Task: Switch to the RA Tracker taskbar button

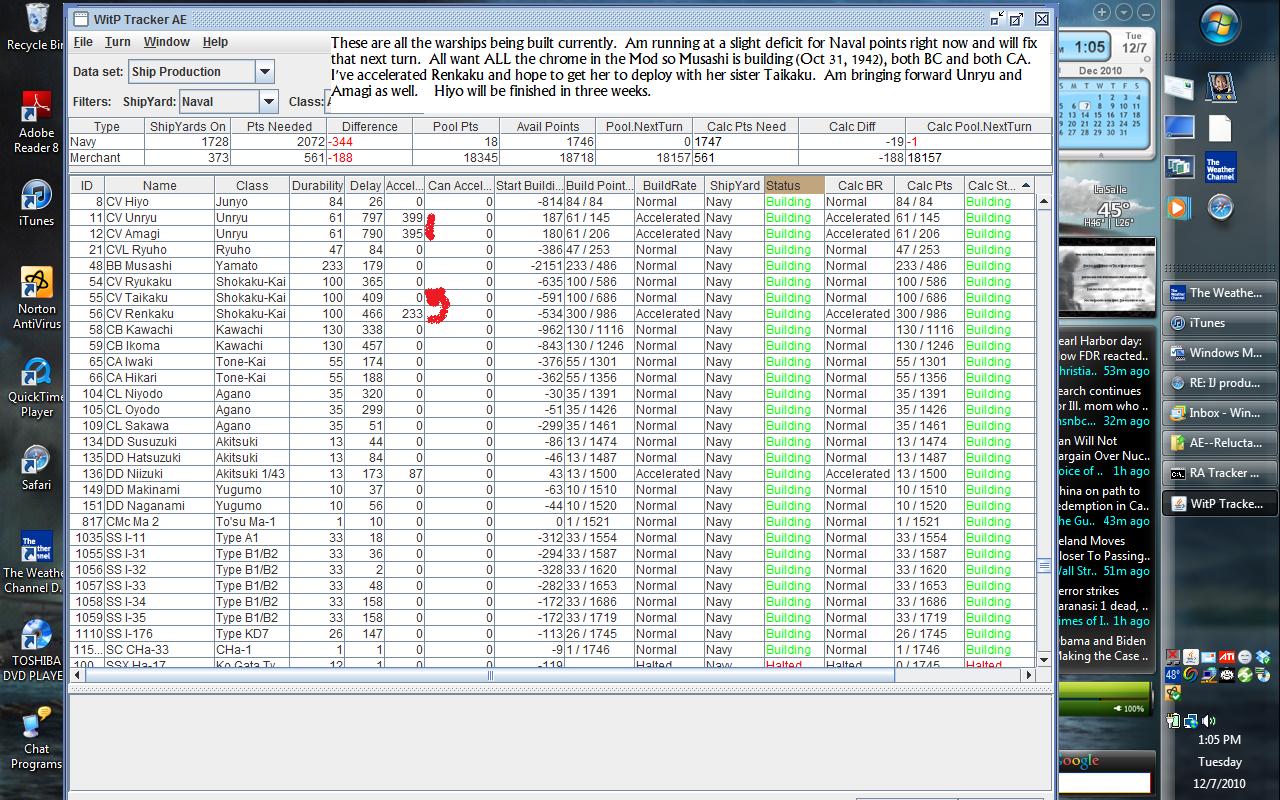Action: pyautogui.click(x=1219, y=473)
